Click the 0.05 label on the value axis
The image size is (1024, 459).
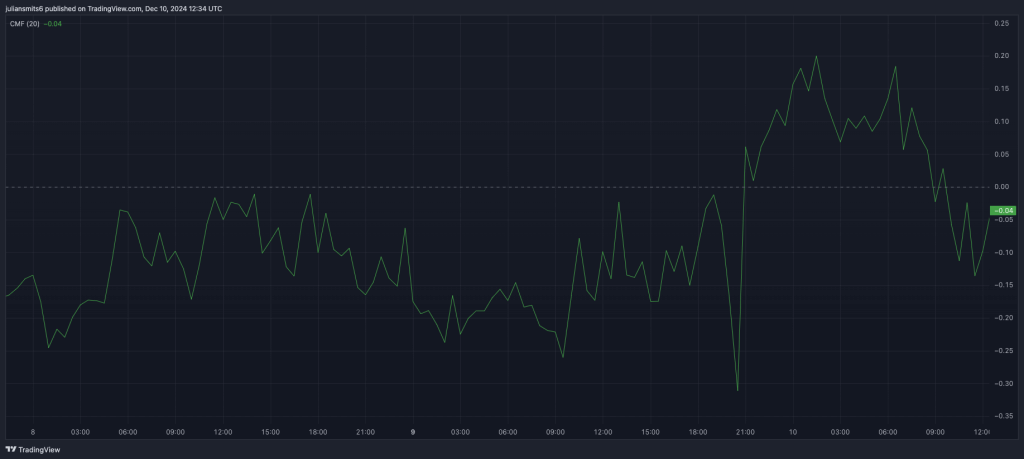pos(1001,154)
